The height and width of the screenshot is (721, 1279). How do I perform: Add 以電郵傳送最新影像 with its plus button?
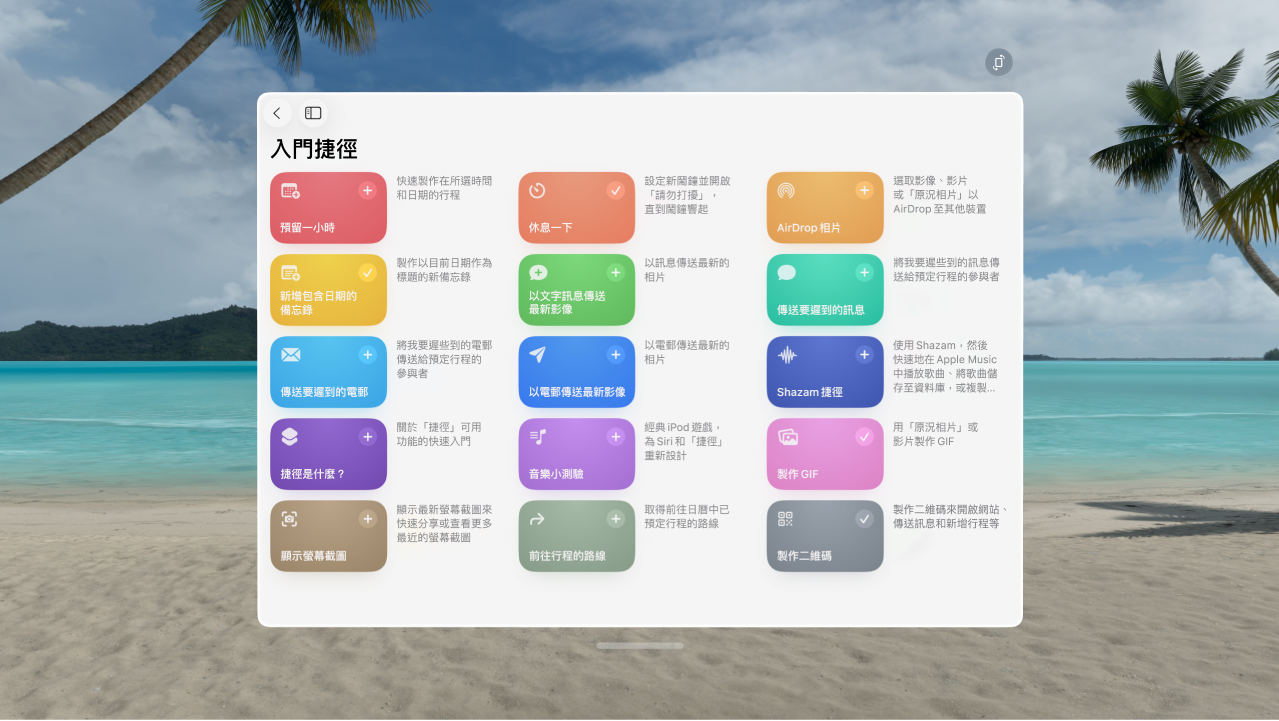(x=615, y=354)
